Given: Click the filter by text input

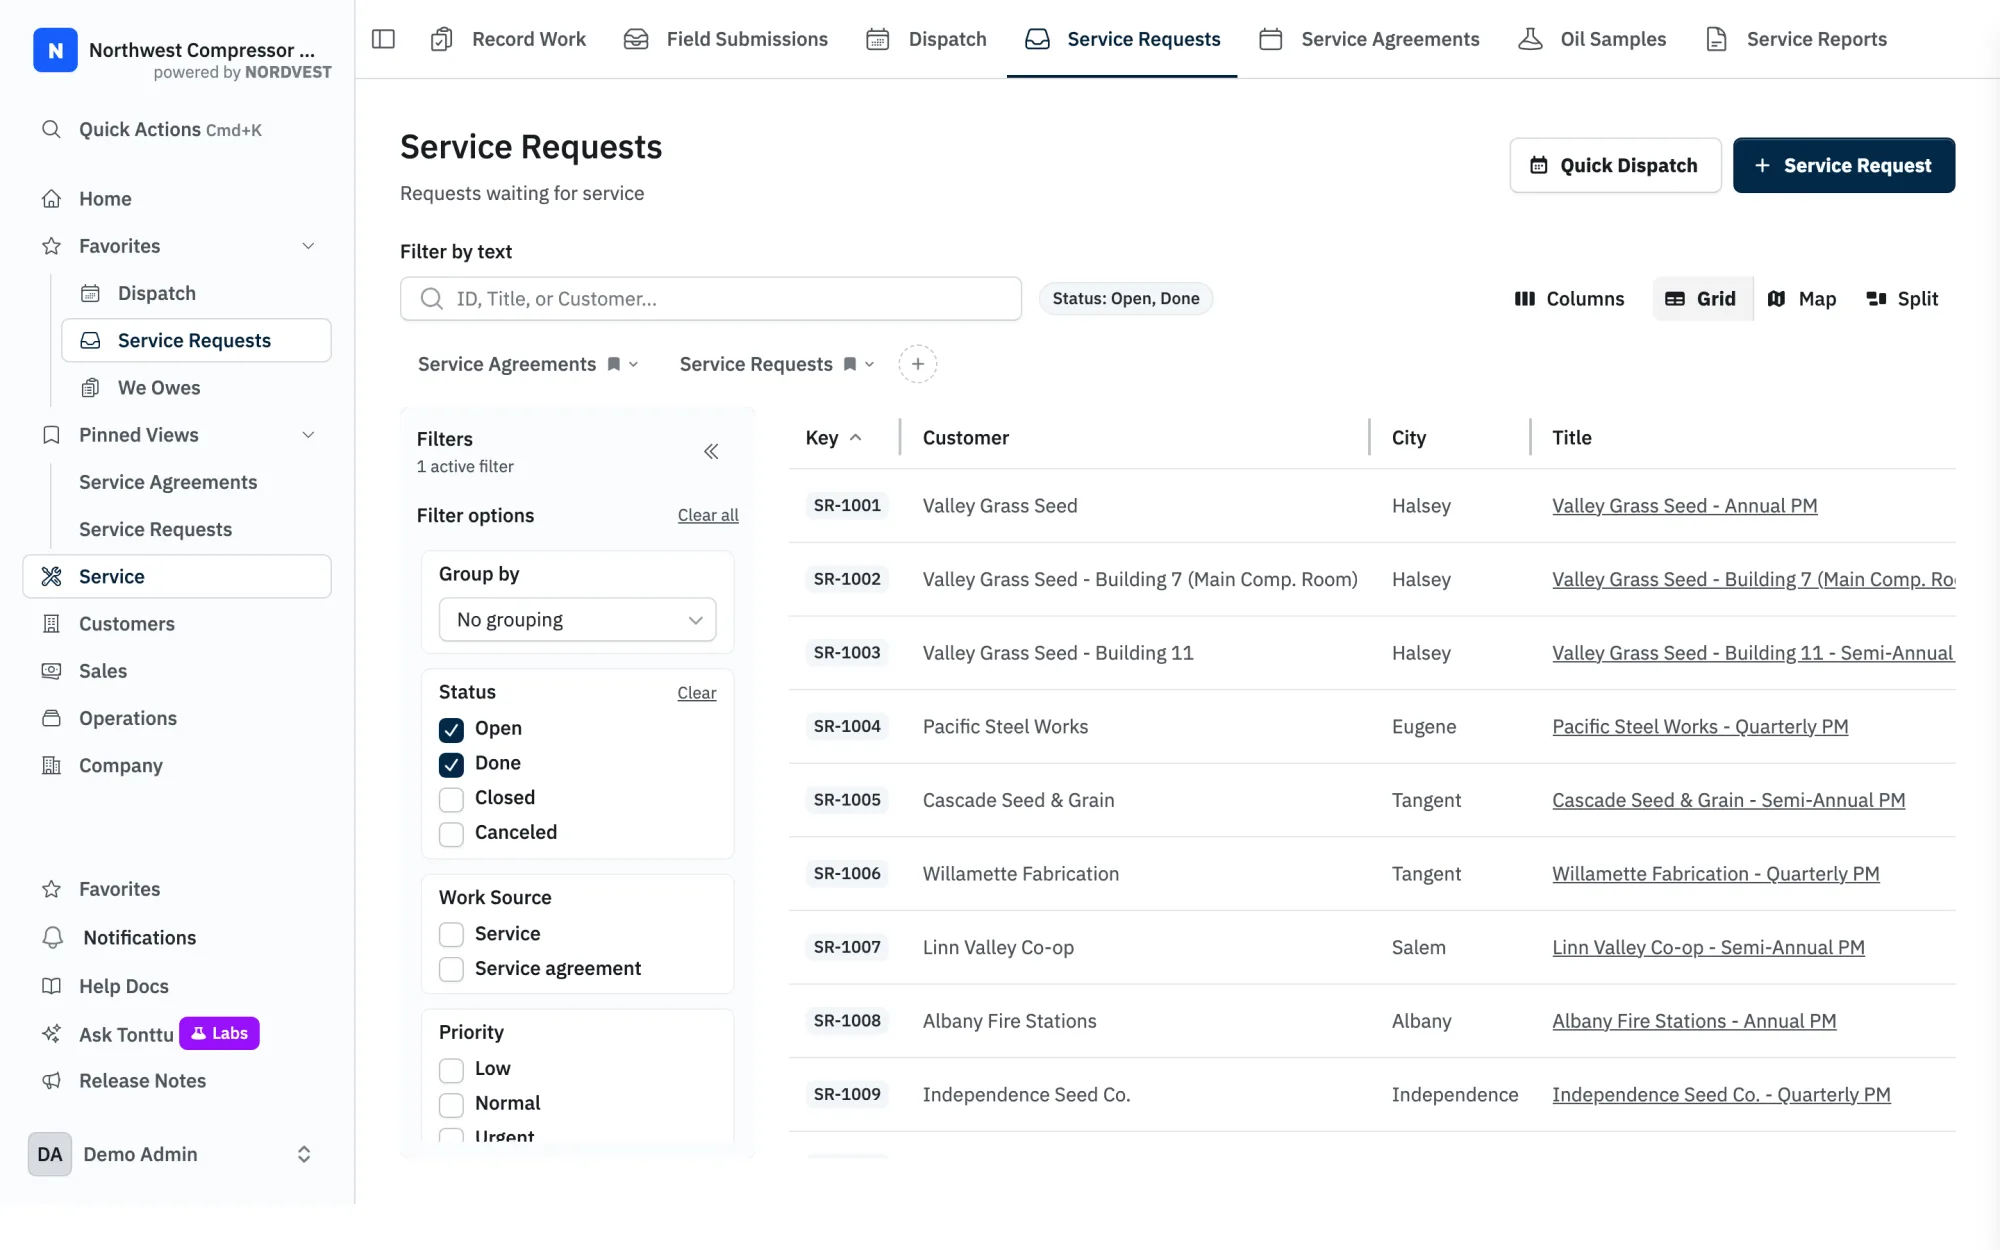Looking at the screenshot, I should point(711,299).
